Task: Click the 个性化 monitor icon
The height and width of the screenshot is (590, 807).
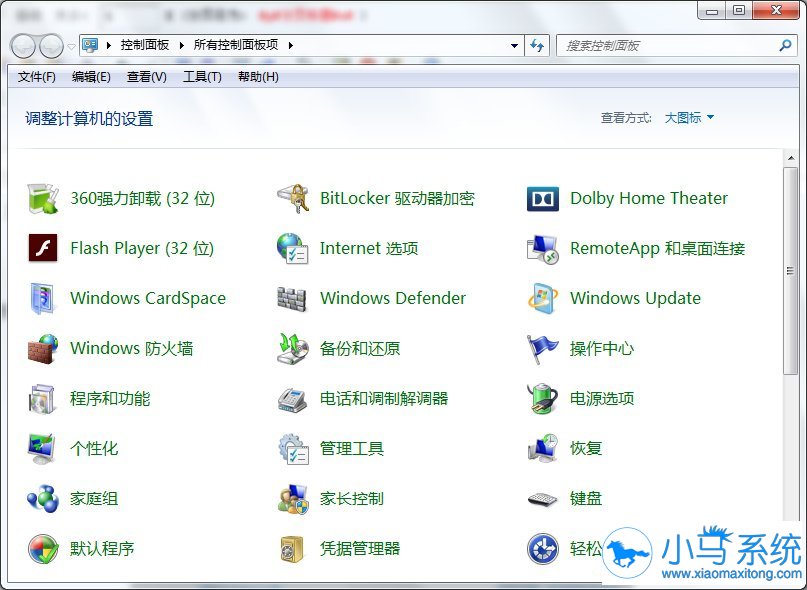Action: (x=42, y=448)
